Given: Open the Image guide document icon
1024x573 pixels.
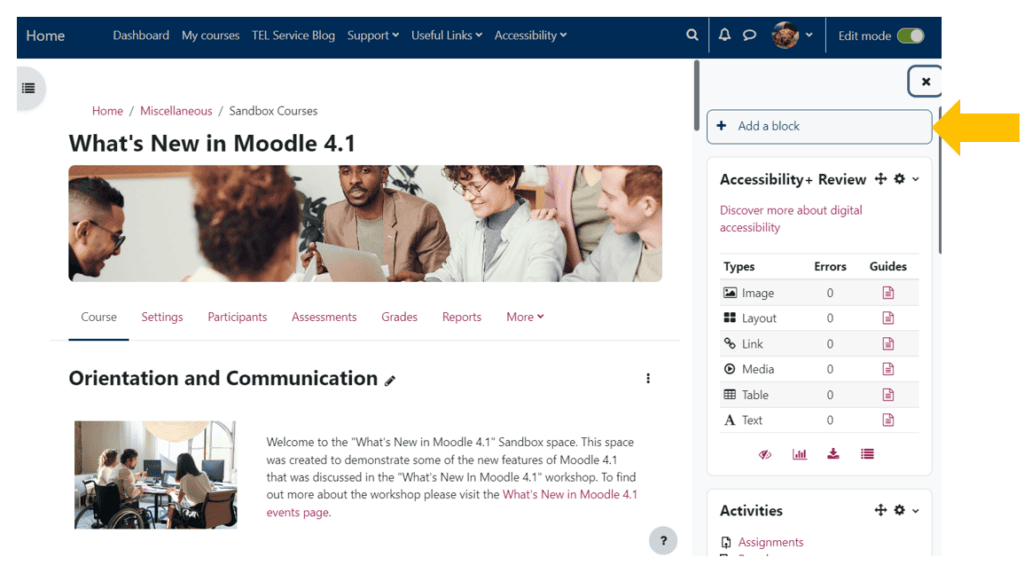Looking at the screenshot, I should 887,293.
